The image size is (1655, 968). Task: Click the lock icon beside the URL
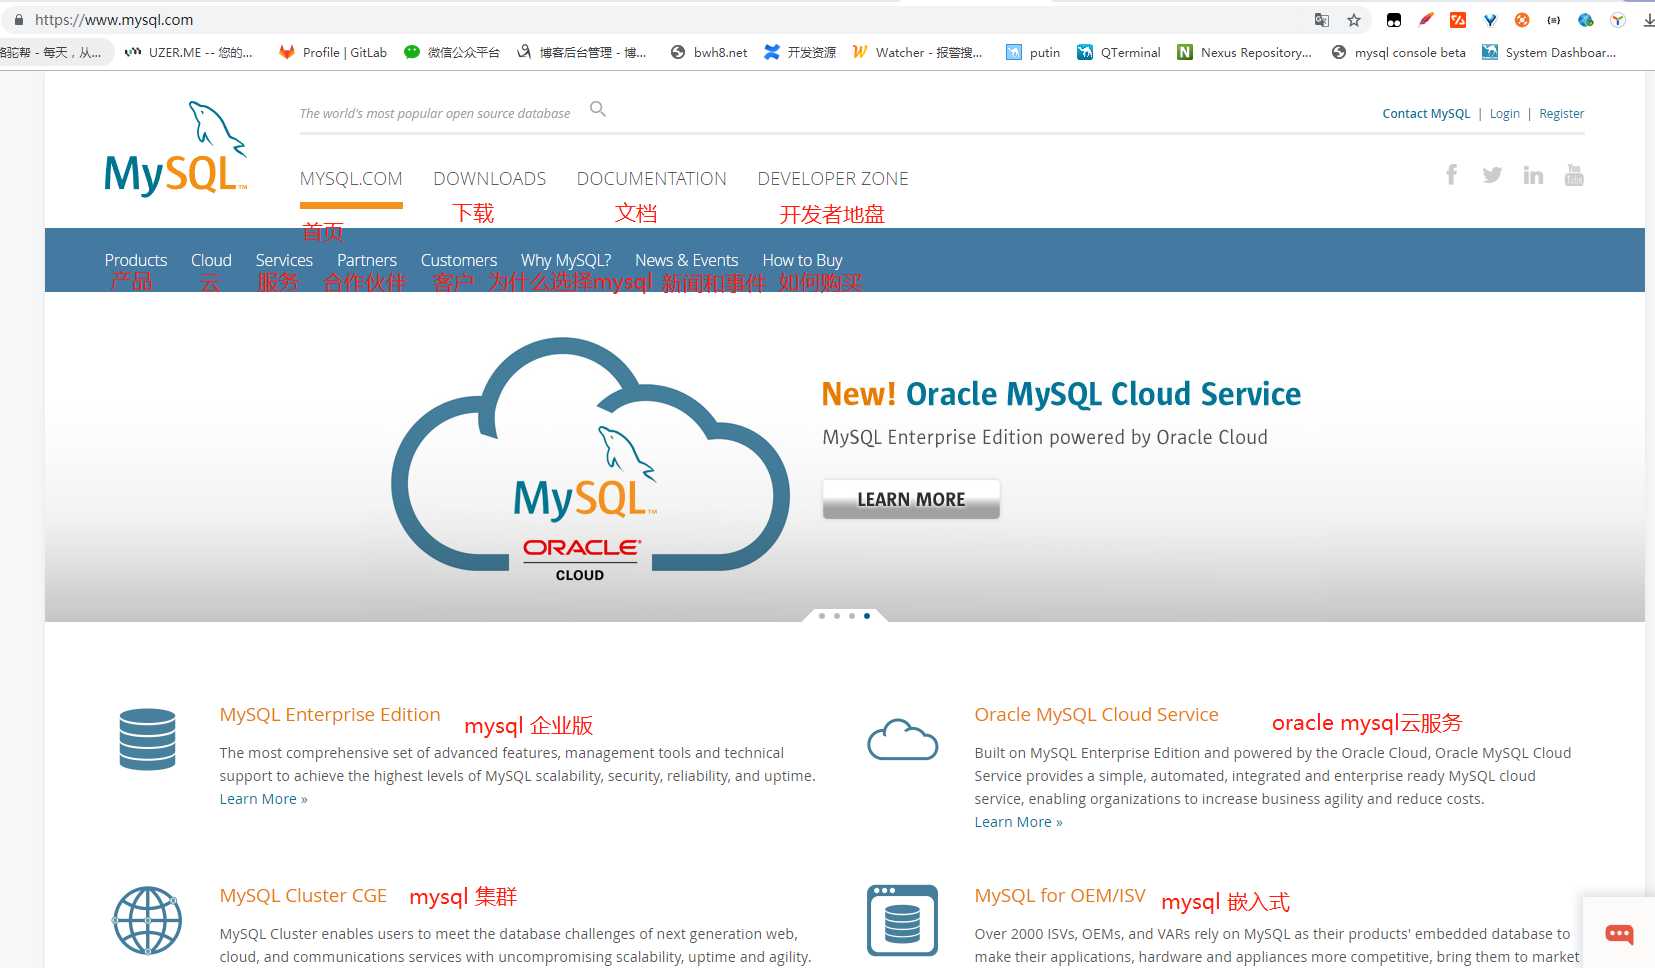pyautogui.click(x=18, y=20)
